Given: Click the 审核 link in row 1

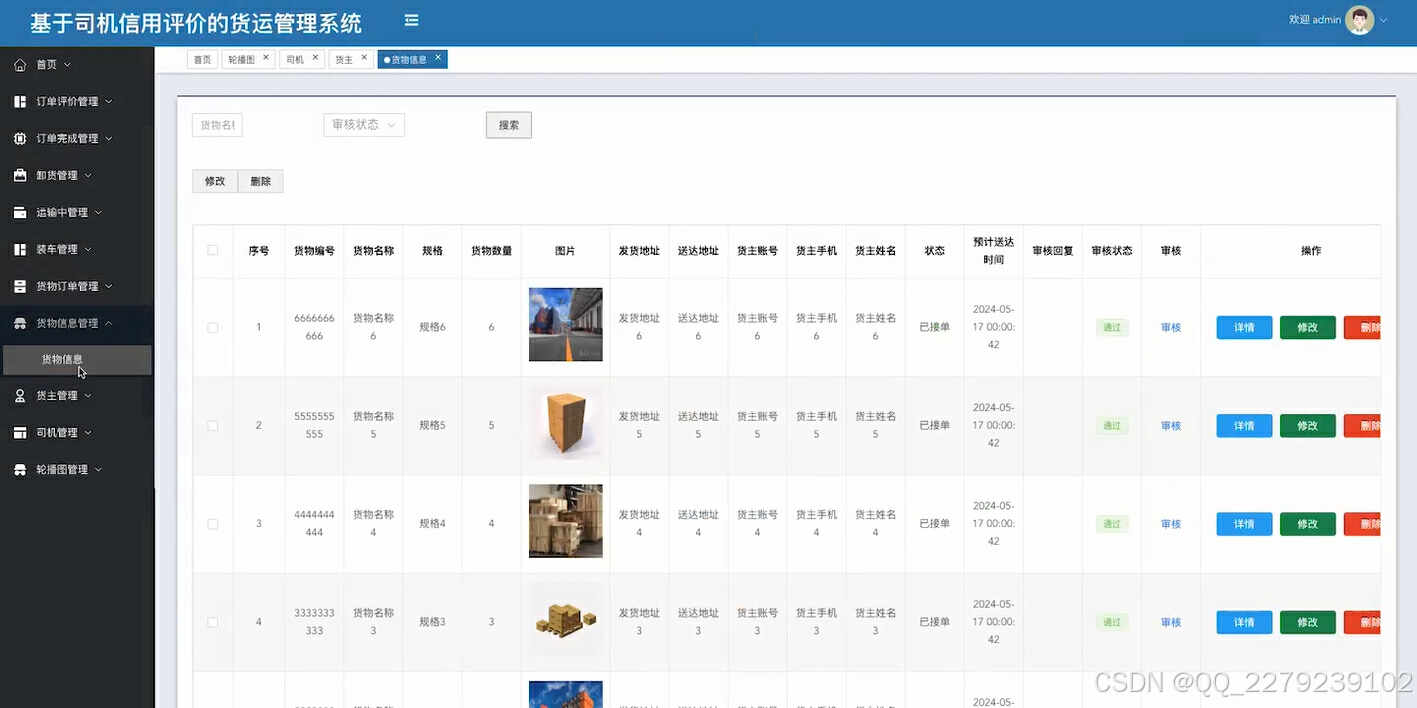Looking at the screenshot, I should click(x=1171, y=327).
